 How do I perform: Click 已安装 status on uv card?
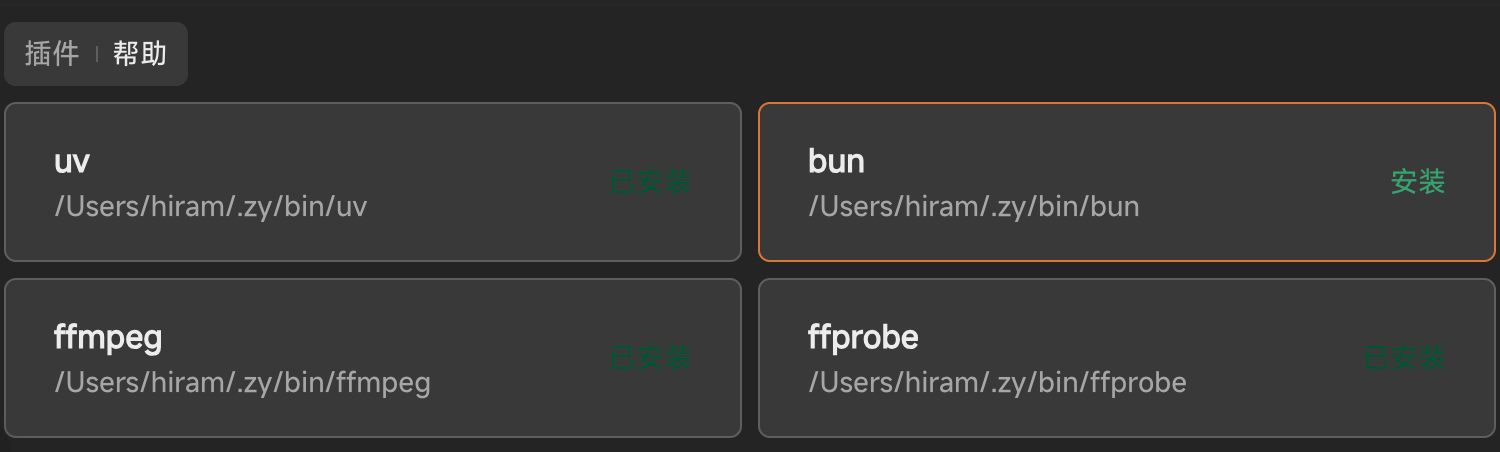[650, 182]
